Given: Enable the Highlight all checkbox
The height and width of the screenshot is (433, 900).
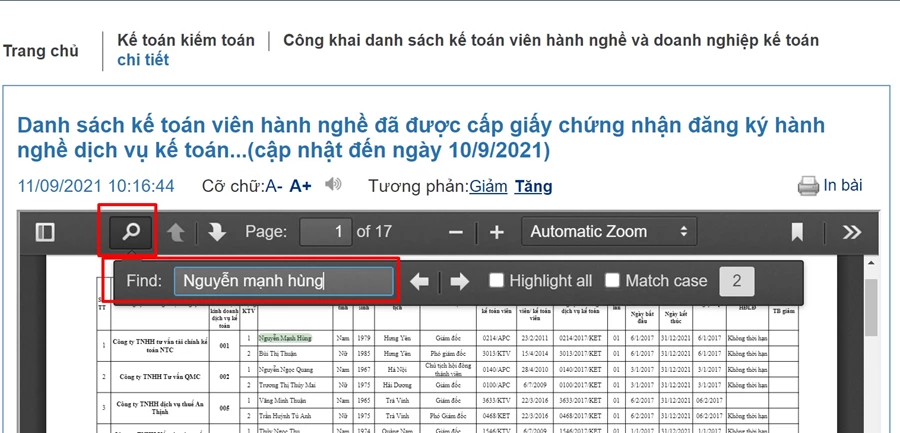Looking at the screenshot, I should click(x=496, y=280).
